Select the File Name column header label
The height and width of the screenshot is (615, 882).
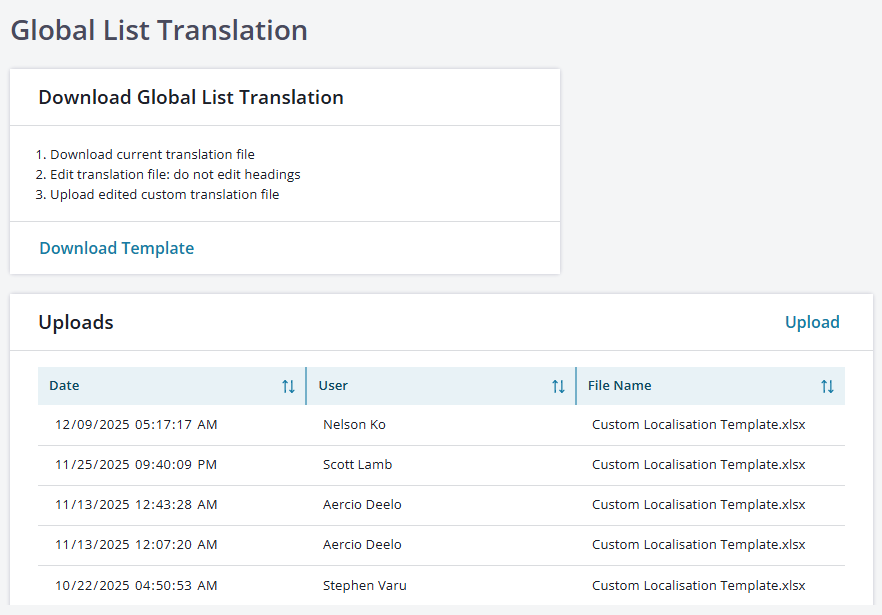pyautogui.click(x=619, y=386)
